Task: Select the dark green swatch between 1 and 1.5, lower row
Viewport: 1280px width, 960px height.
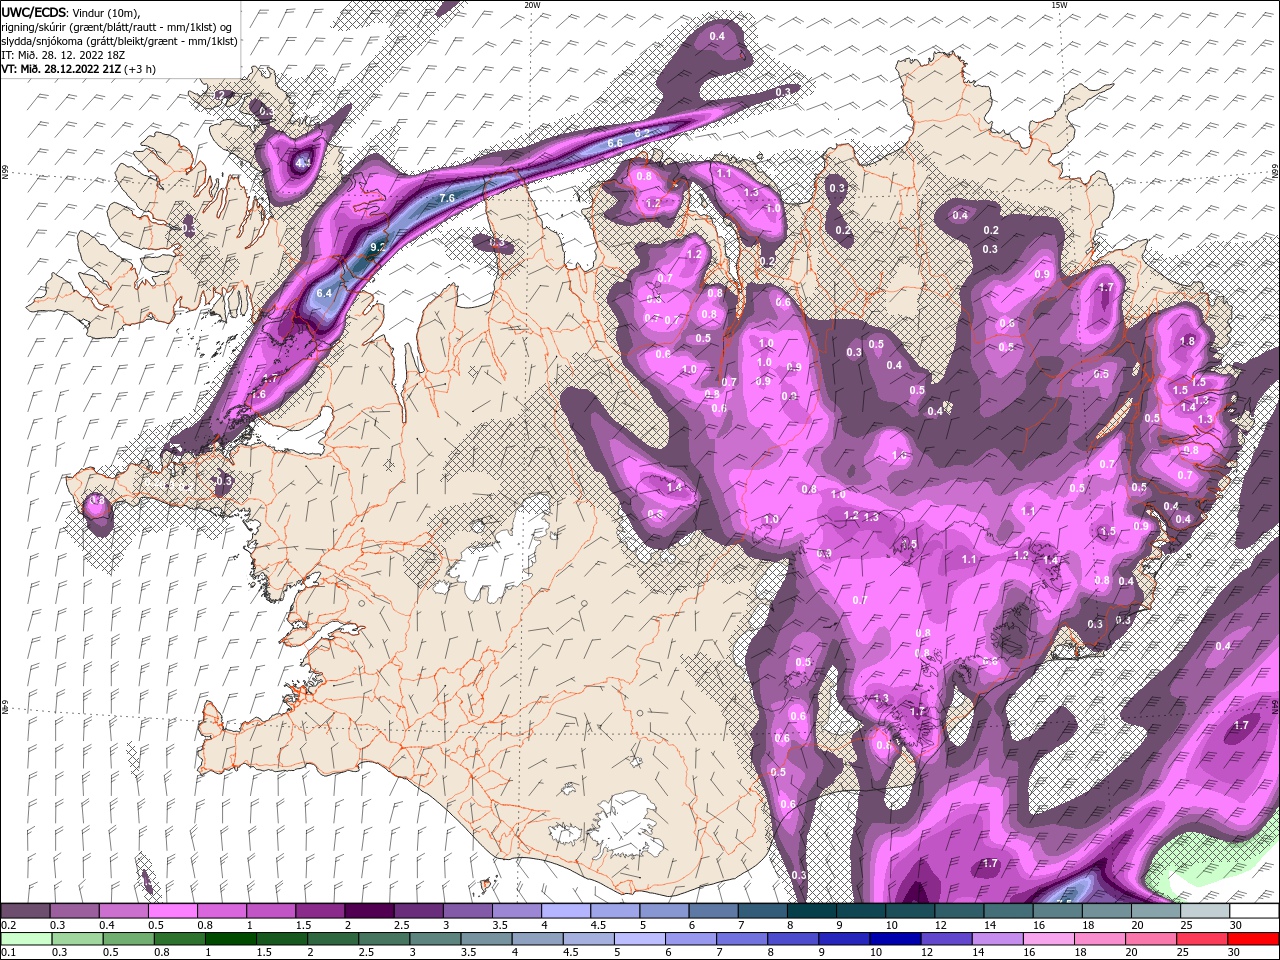Action: [x=230, y=938]
